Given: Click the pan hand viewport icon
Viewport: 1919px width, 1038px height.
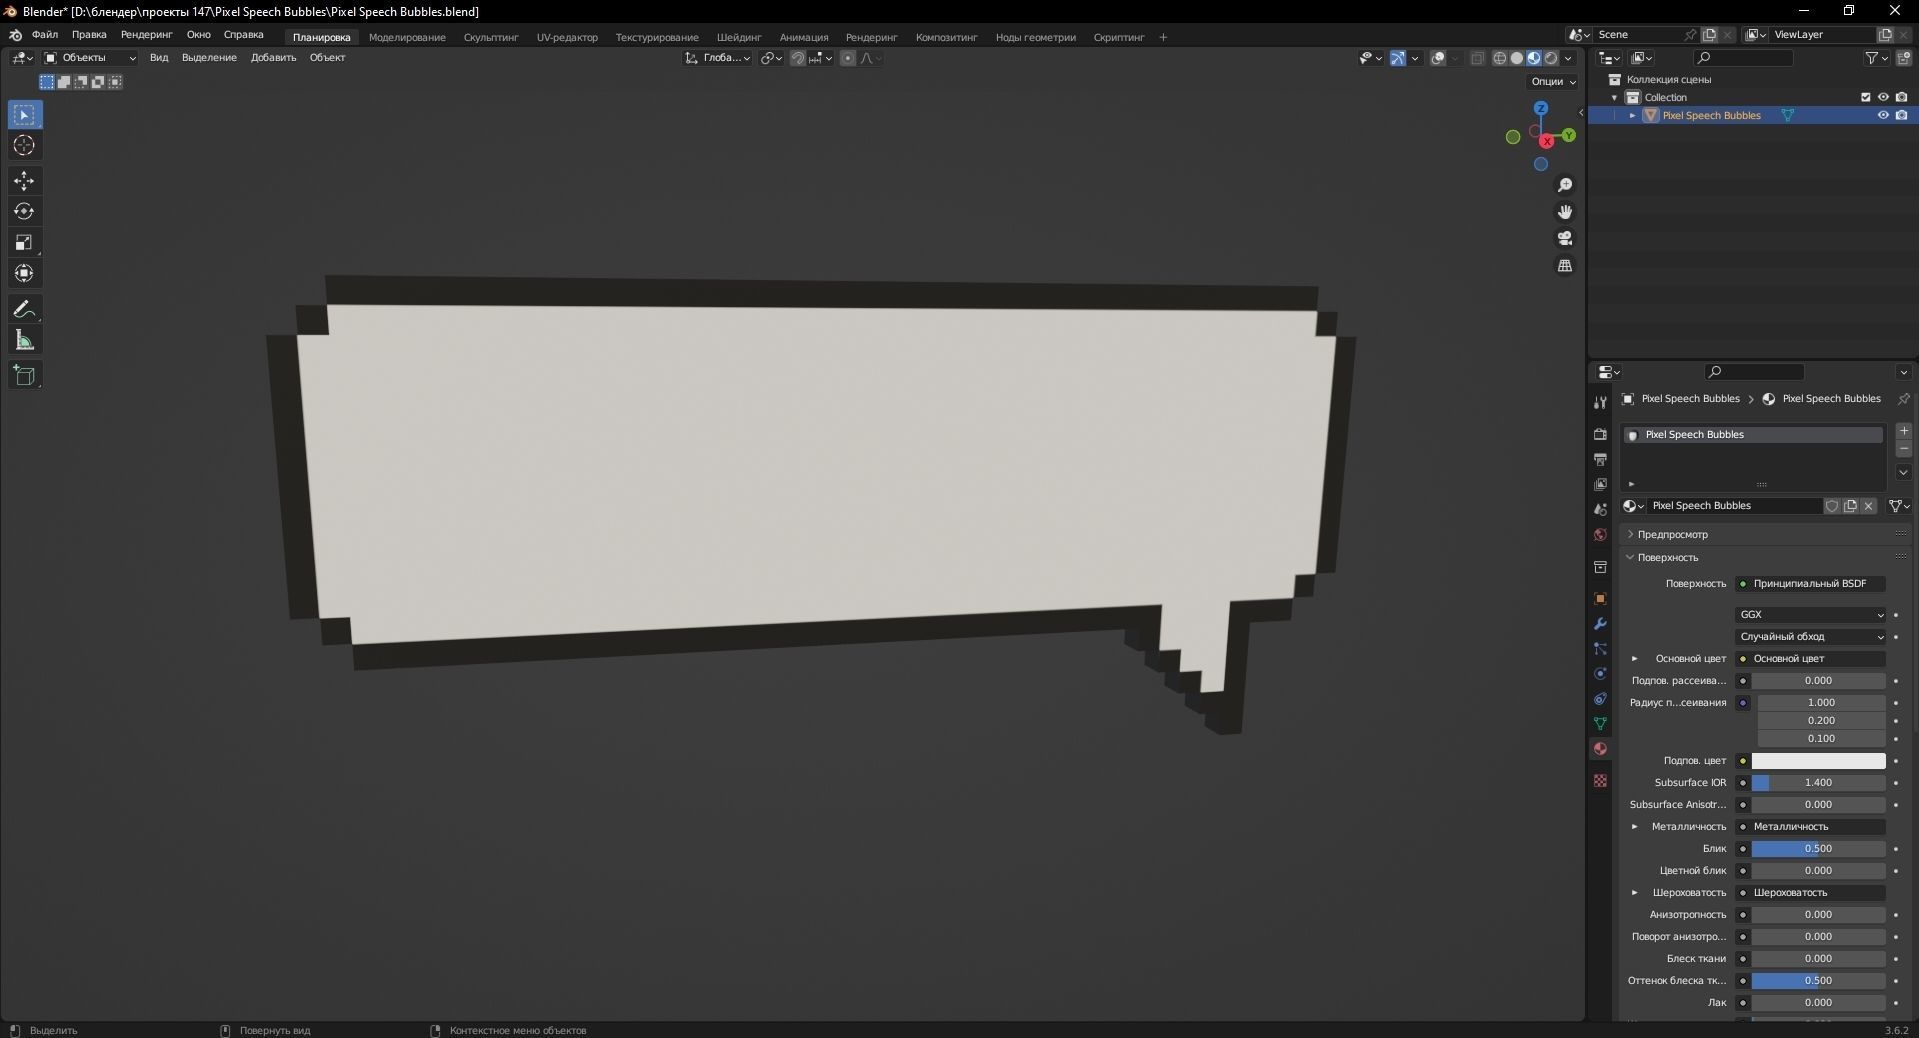Looking at the screenshot, I should [x=1565, y=212].
